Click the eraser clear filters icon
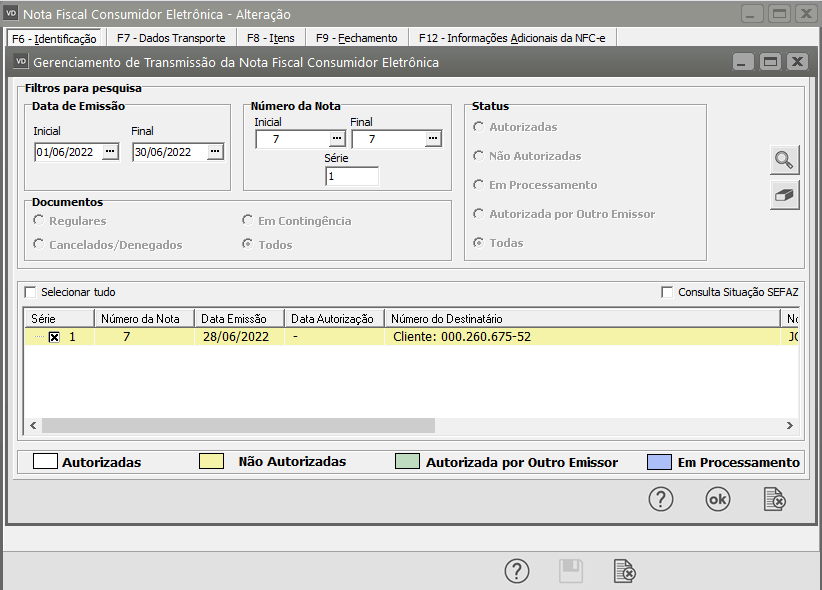The height and width of the screenshot is (590, 822). (x=785, y=195)
